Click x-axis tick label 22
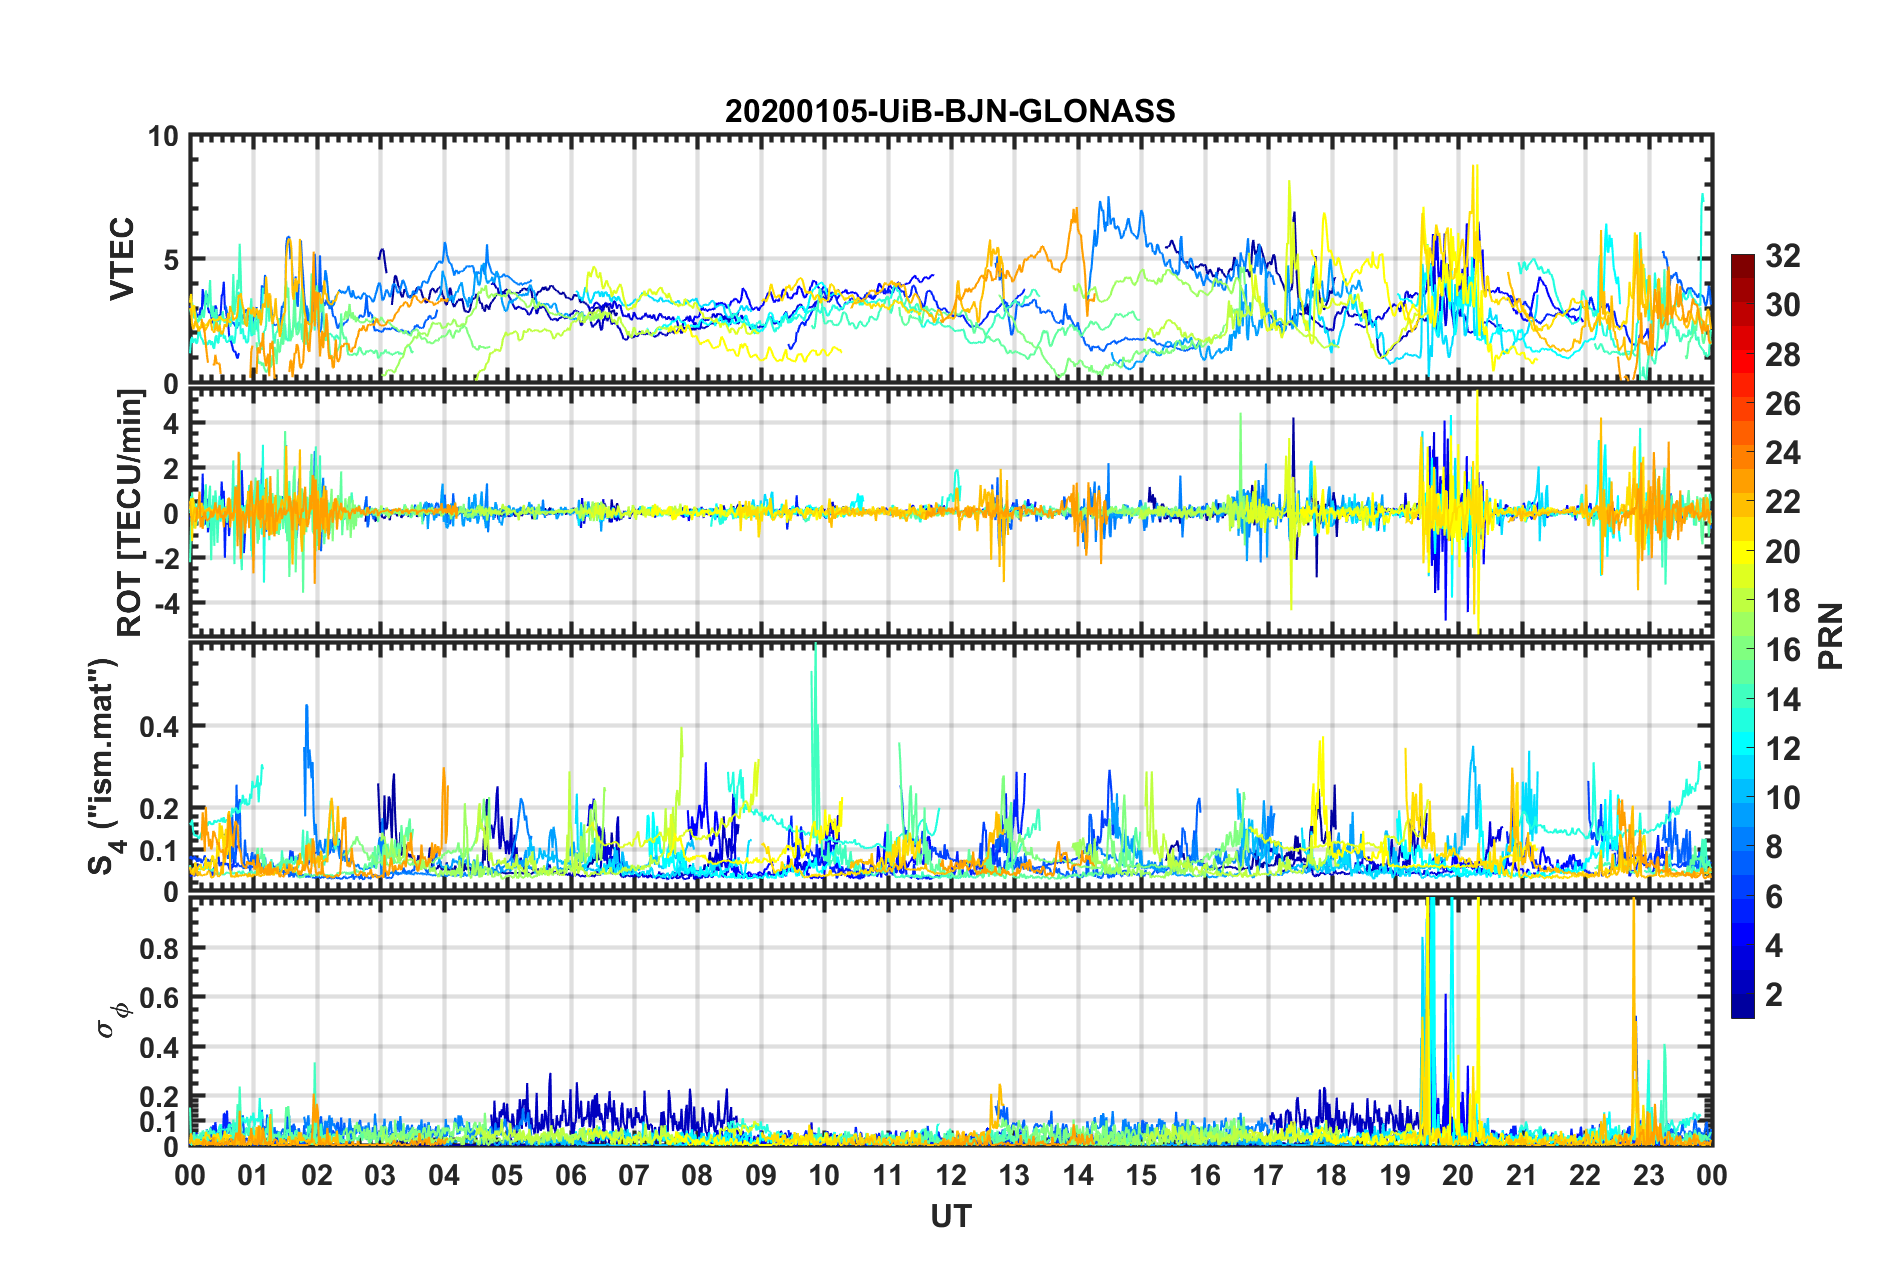This screenshot has width=1902, height=1272. tap(1585, 1175)
